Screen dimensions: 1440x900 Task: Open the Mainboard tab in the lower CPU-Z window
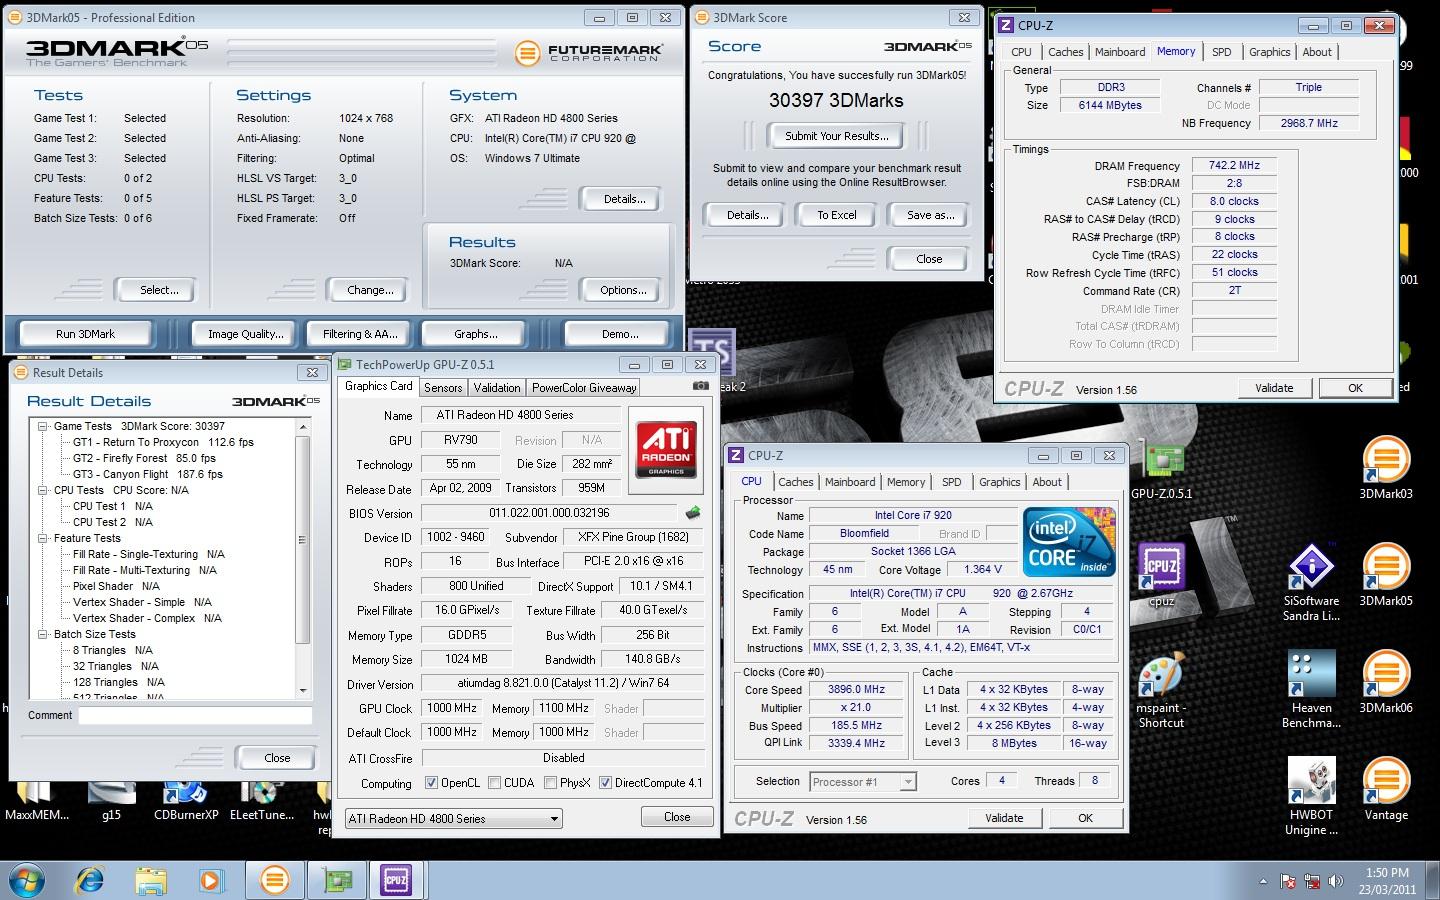(x=850, y=482)
